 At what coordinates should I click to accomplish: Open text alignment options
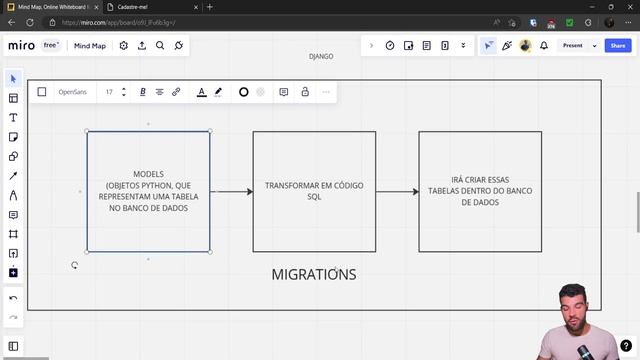pyautogui.click(x=159, y=92)
